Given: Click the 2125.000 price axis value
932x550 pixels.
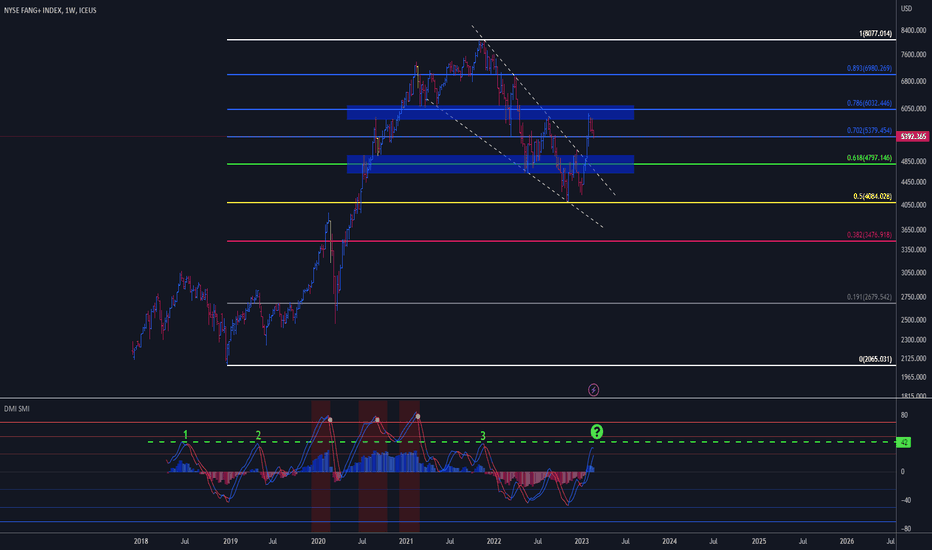Looking at the screenshot, I should (x=914, y=359).
